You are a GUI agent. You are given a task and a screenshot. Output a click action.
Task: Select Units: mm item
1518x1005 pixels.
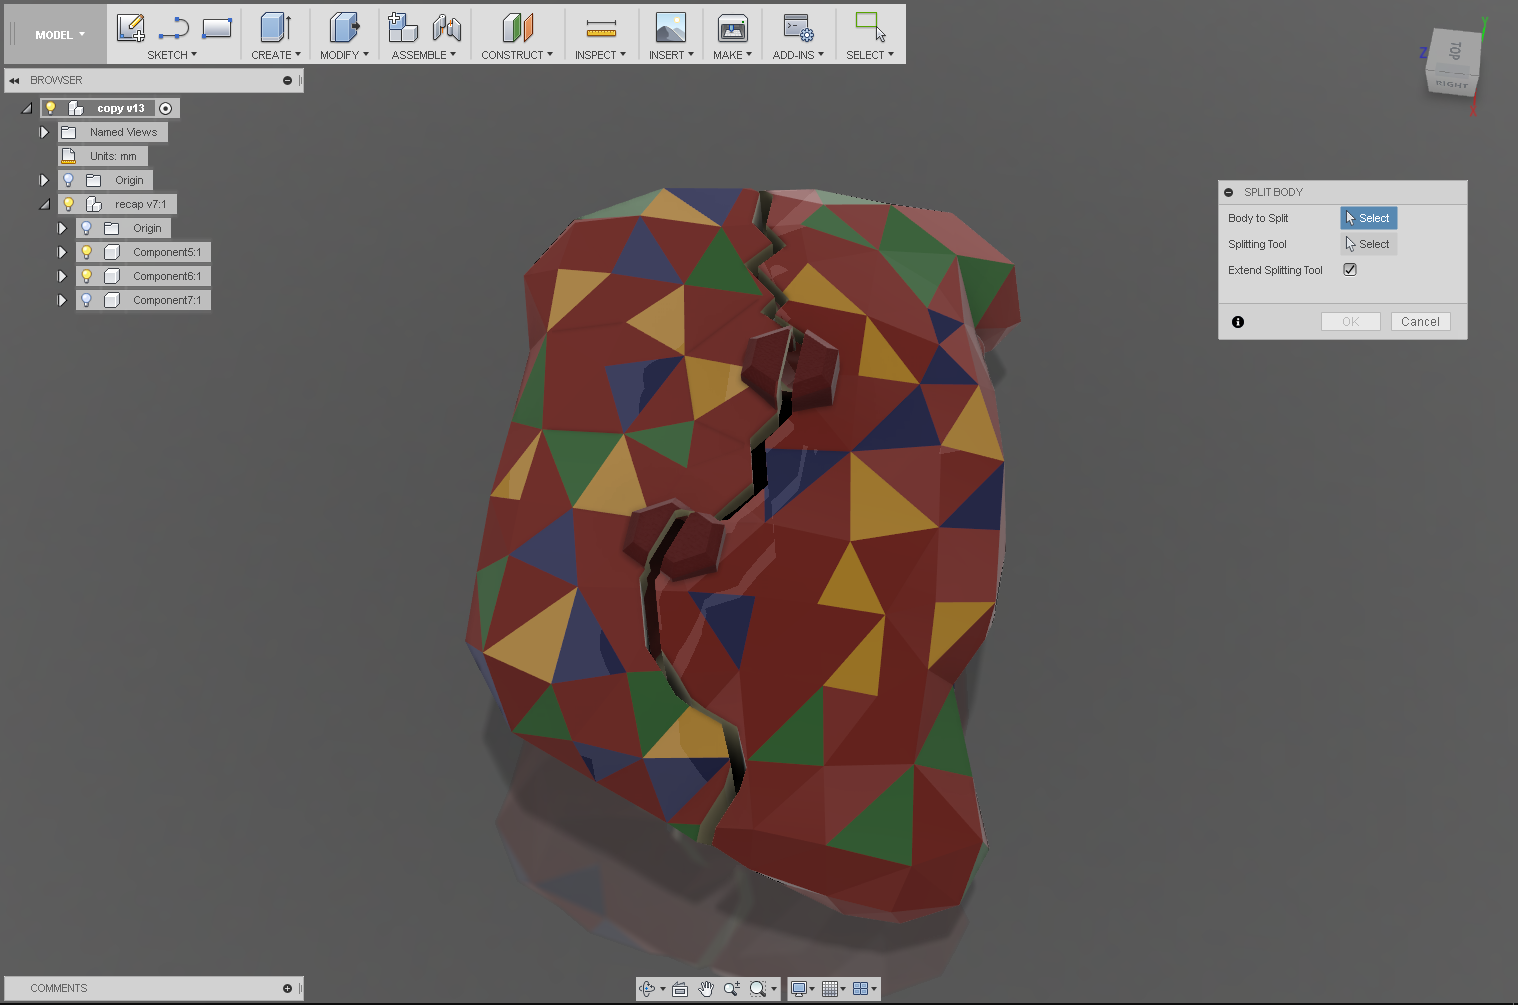coord(103,156)
